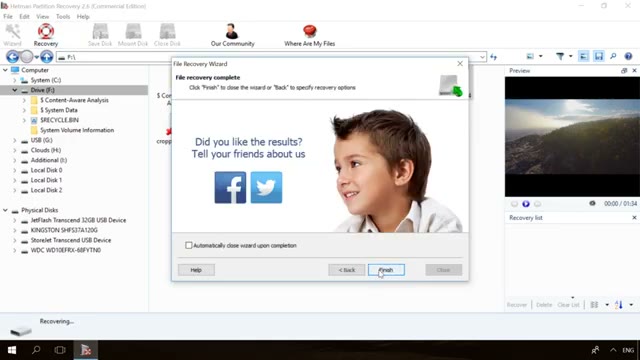
Task: Close the Preview panel
Action: pyautogui.click(x=634, y=71)
